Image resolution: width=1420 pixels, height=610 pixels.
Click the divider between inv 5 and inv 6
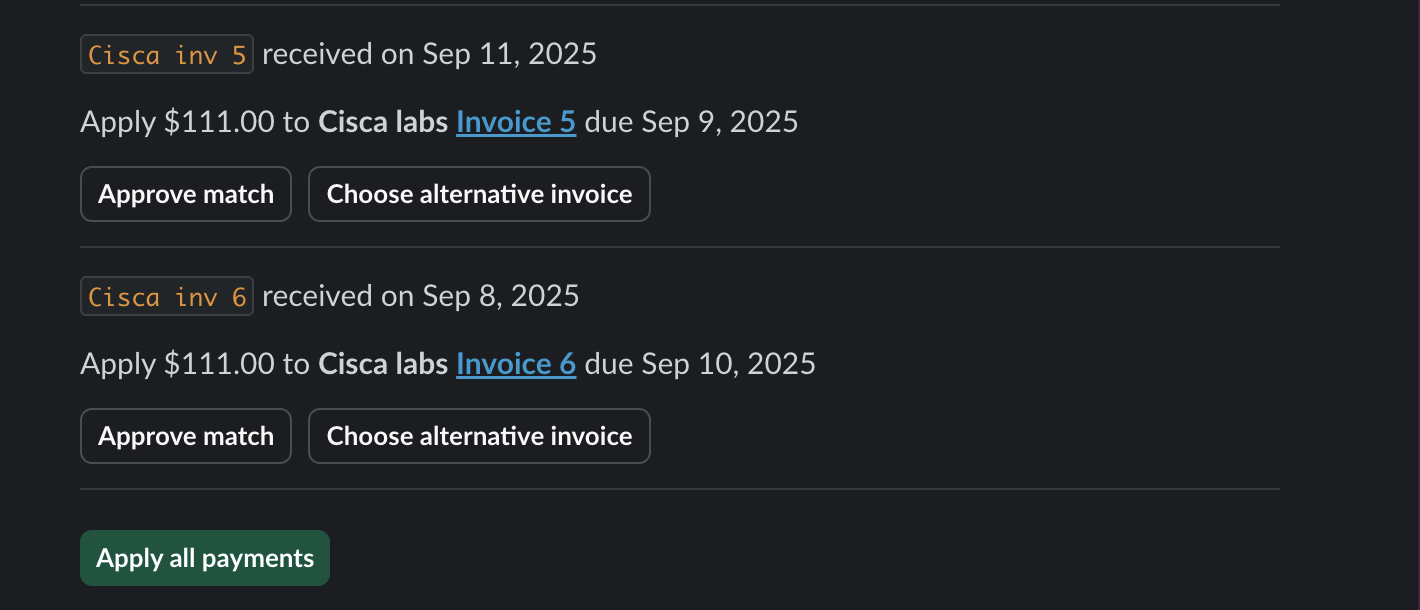680,247
